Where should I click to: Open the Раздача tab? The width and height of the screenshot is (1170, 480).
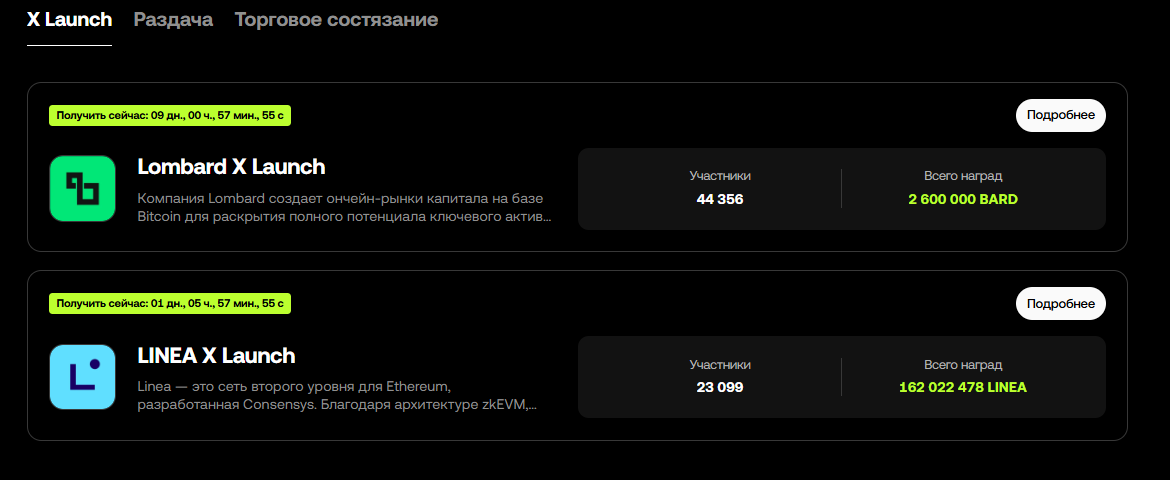click(x=173, y=20)
